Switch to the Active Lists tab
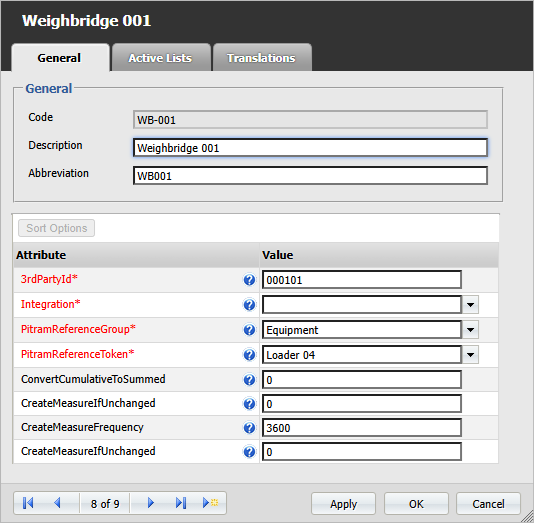This screenshot has width=534, height=523. [x=161, y=58]
